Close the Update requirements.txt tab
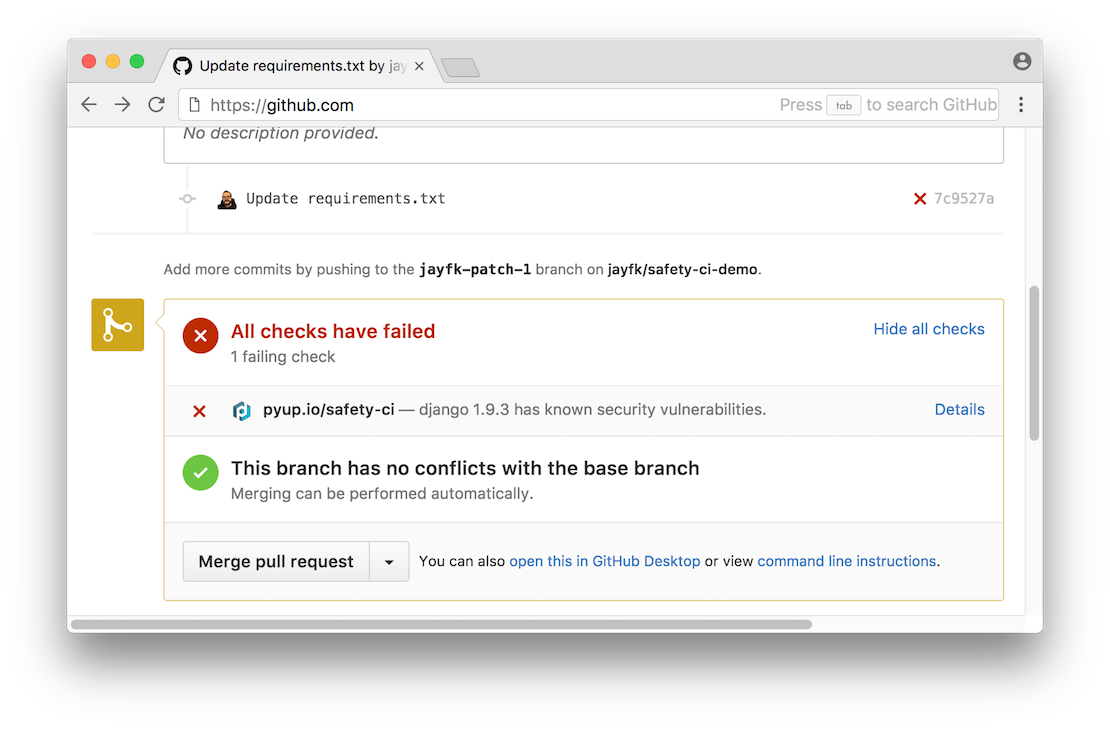 [419, 66]
